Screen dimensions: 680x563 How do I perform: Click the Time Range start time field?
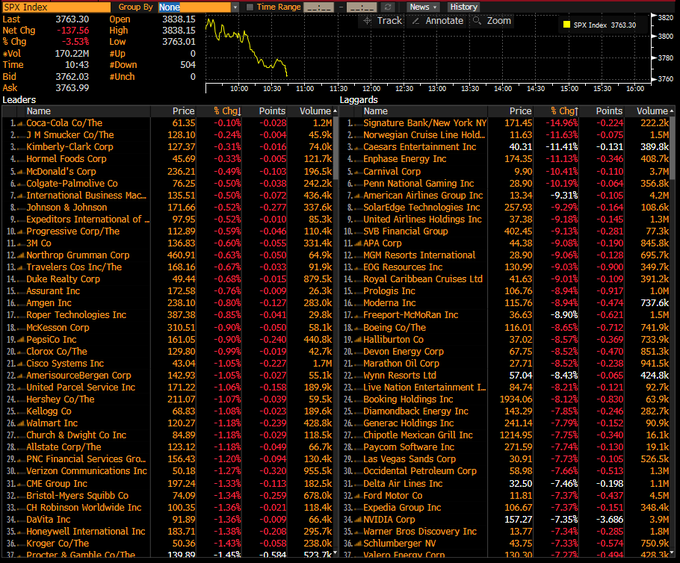click(319, 7)
